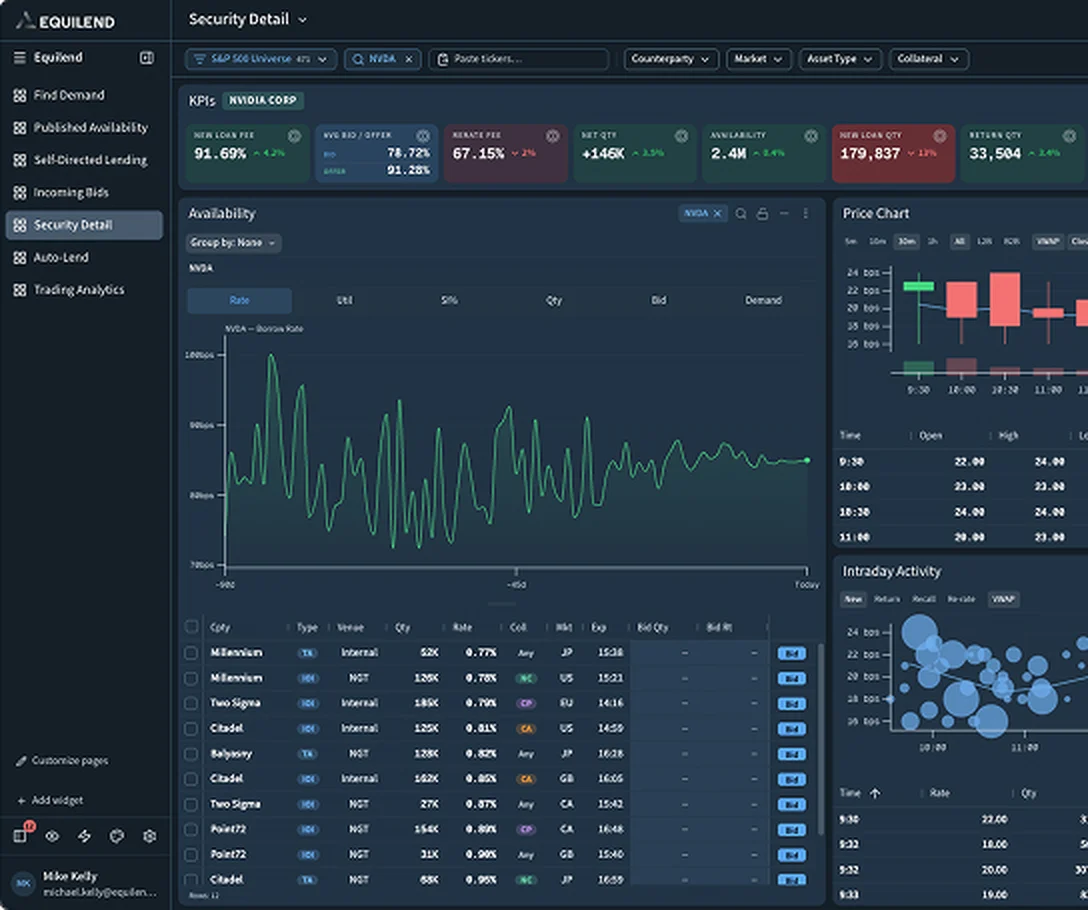This screenshot has height=910, width=1088.
Task: Click Bid button on Millennium 52K row
Action: click(x=792, y=653)
